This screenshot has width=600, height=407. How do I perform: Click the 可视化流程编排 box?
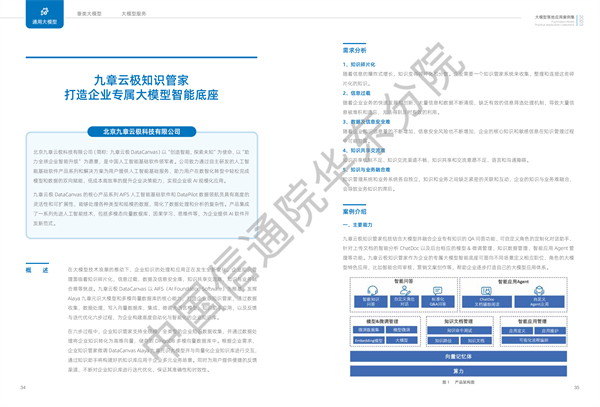click(533, 340)
